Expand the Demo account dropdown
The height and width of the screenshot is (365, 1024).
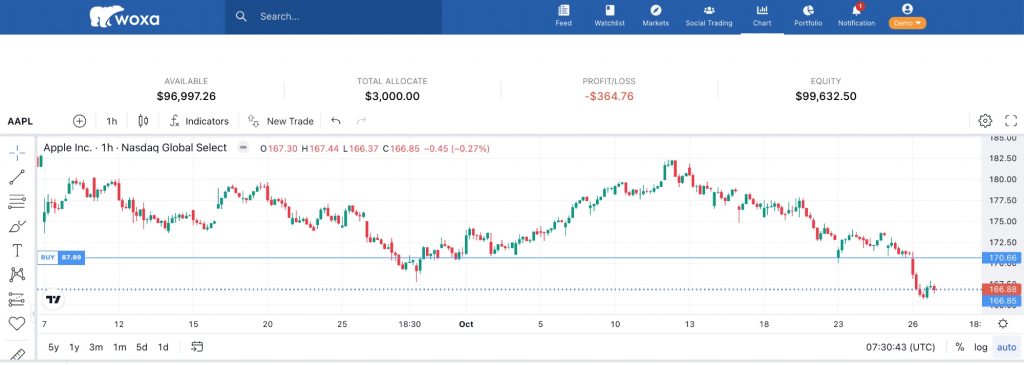pos(907,23)
